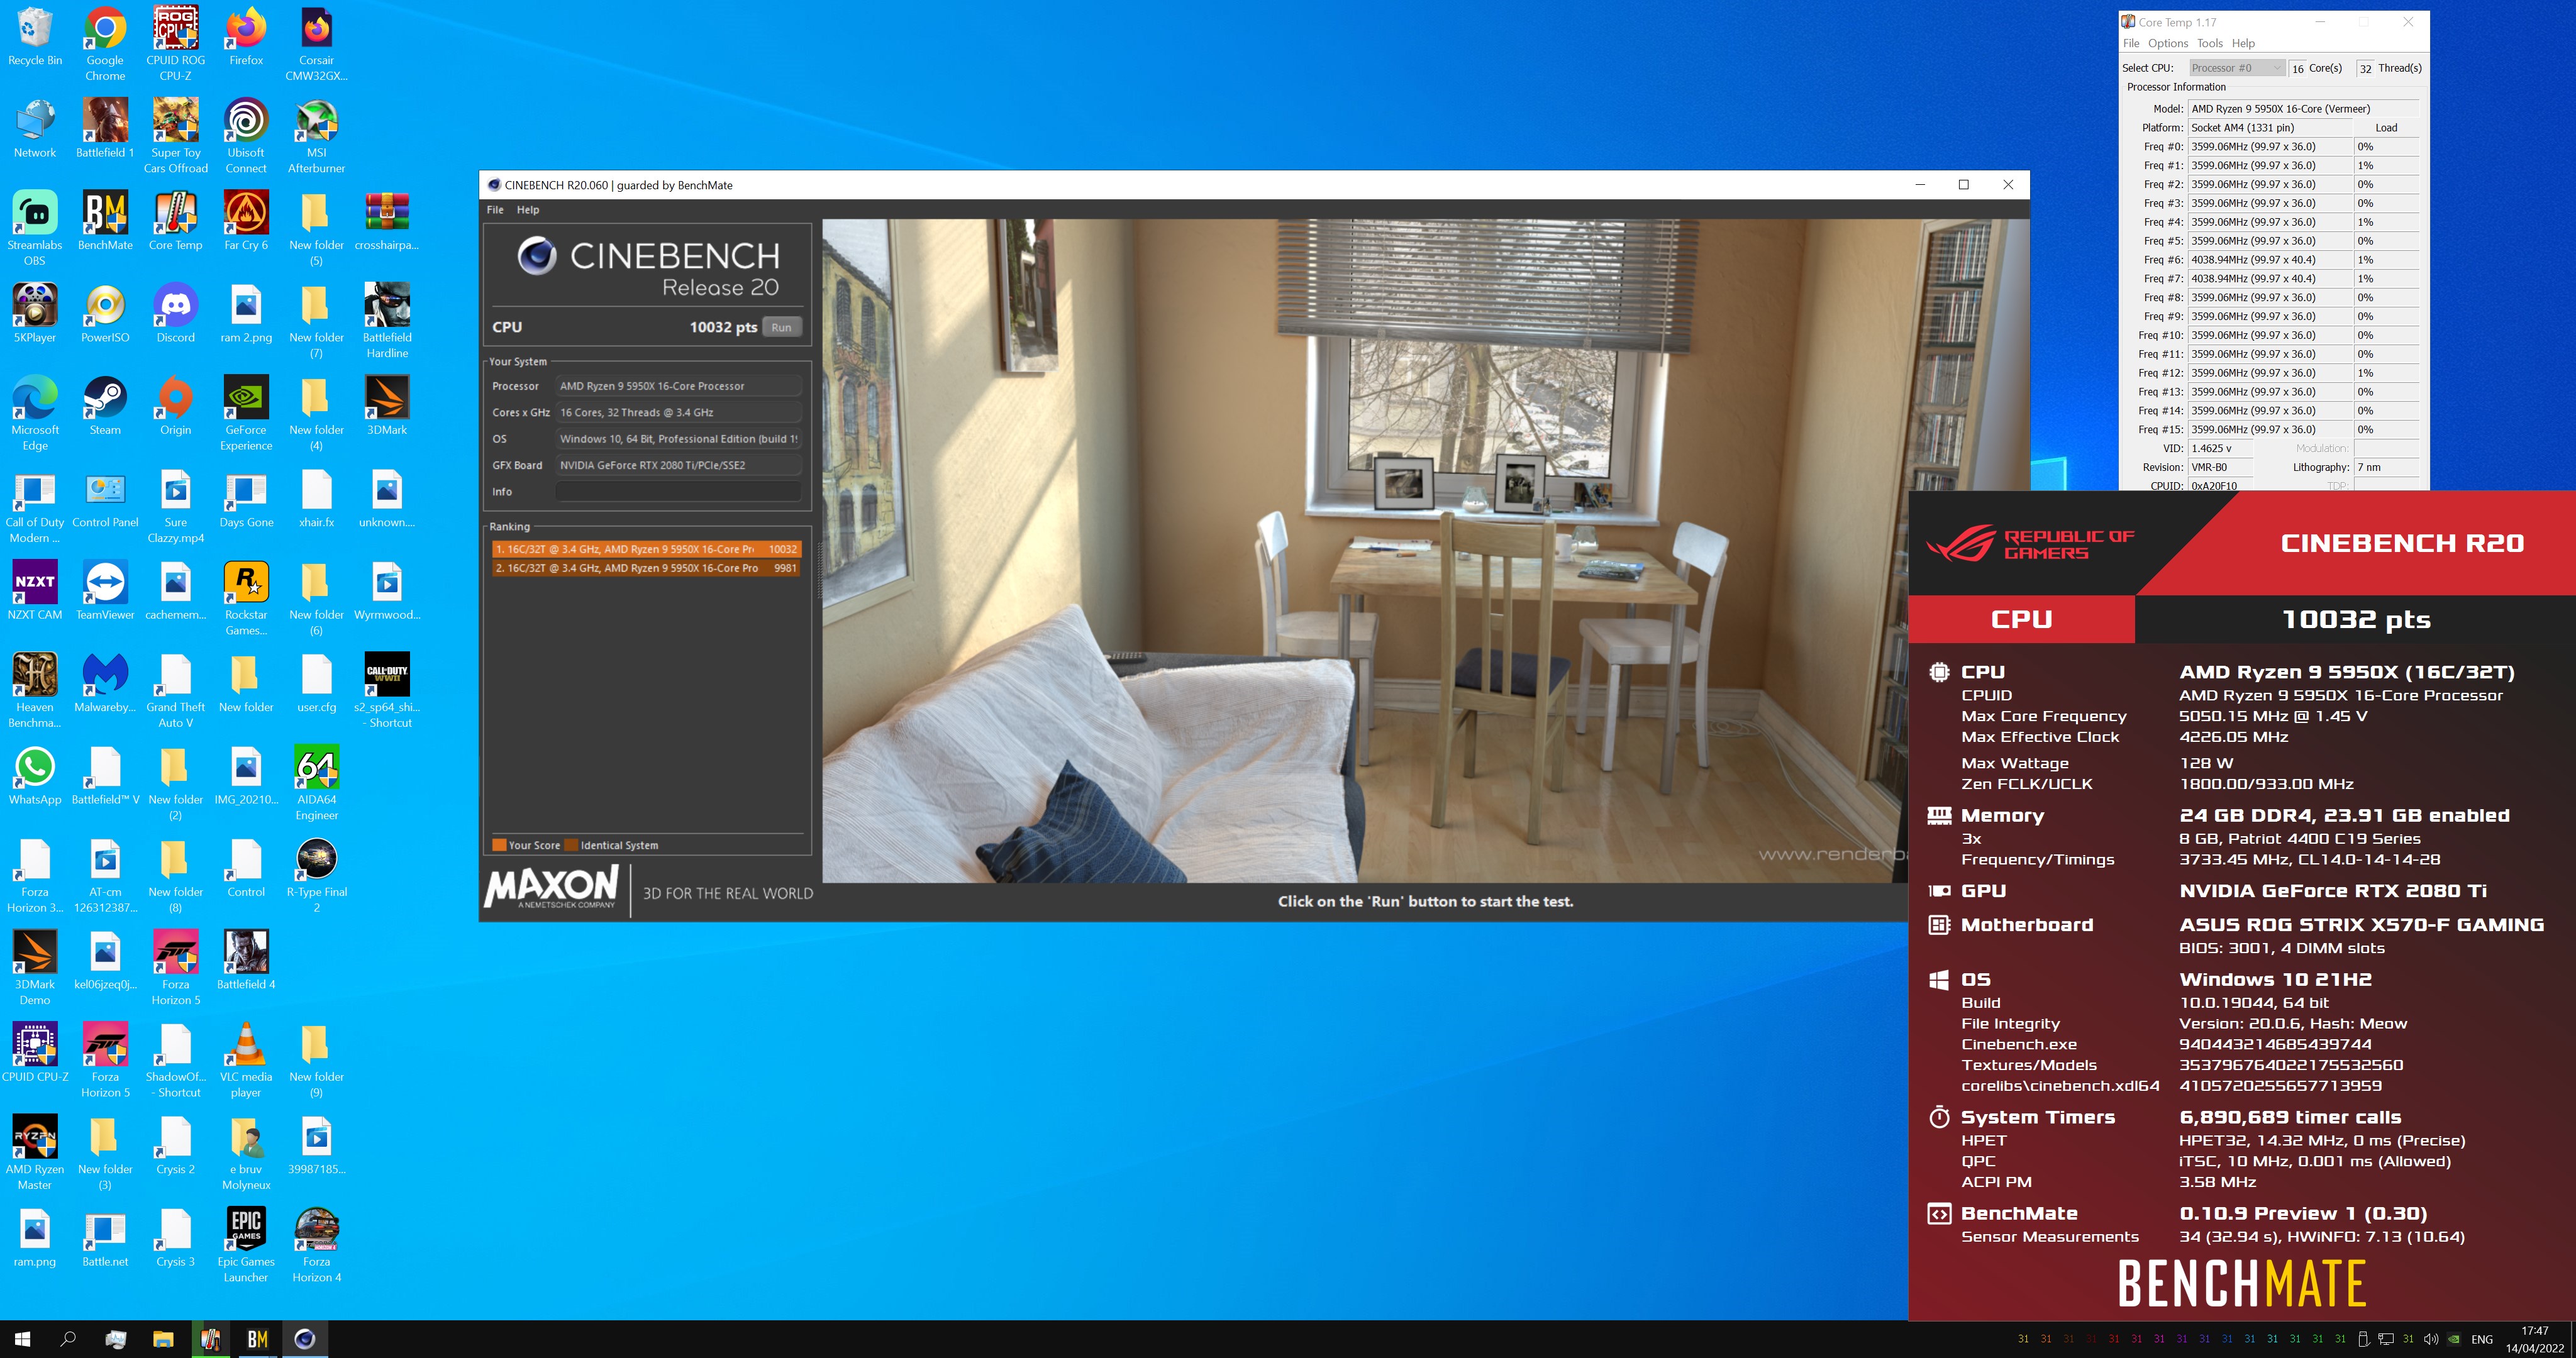This screenshot has width=2576, height=1358.
Task: Open Rockstar Games launcher icon
Action: tap(246, 598)
